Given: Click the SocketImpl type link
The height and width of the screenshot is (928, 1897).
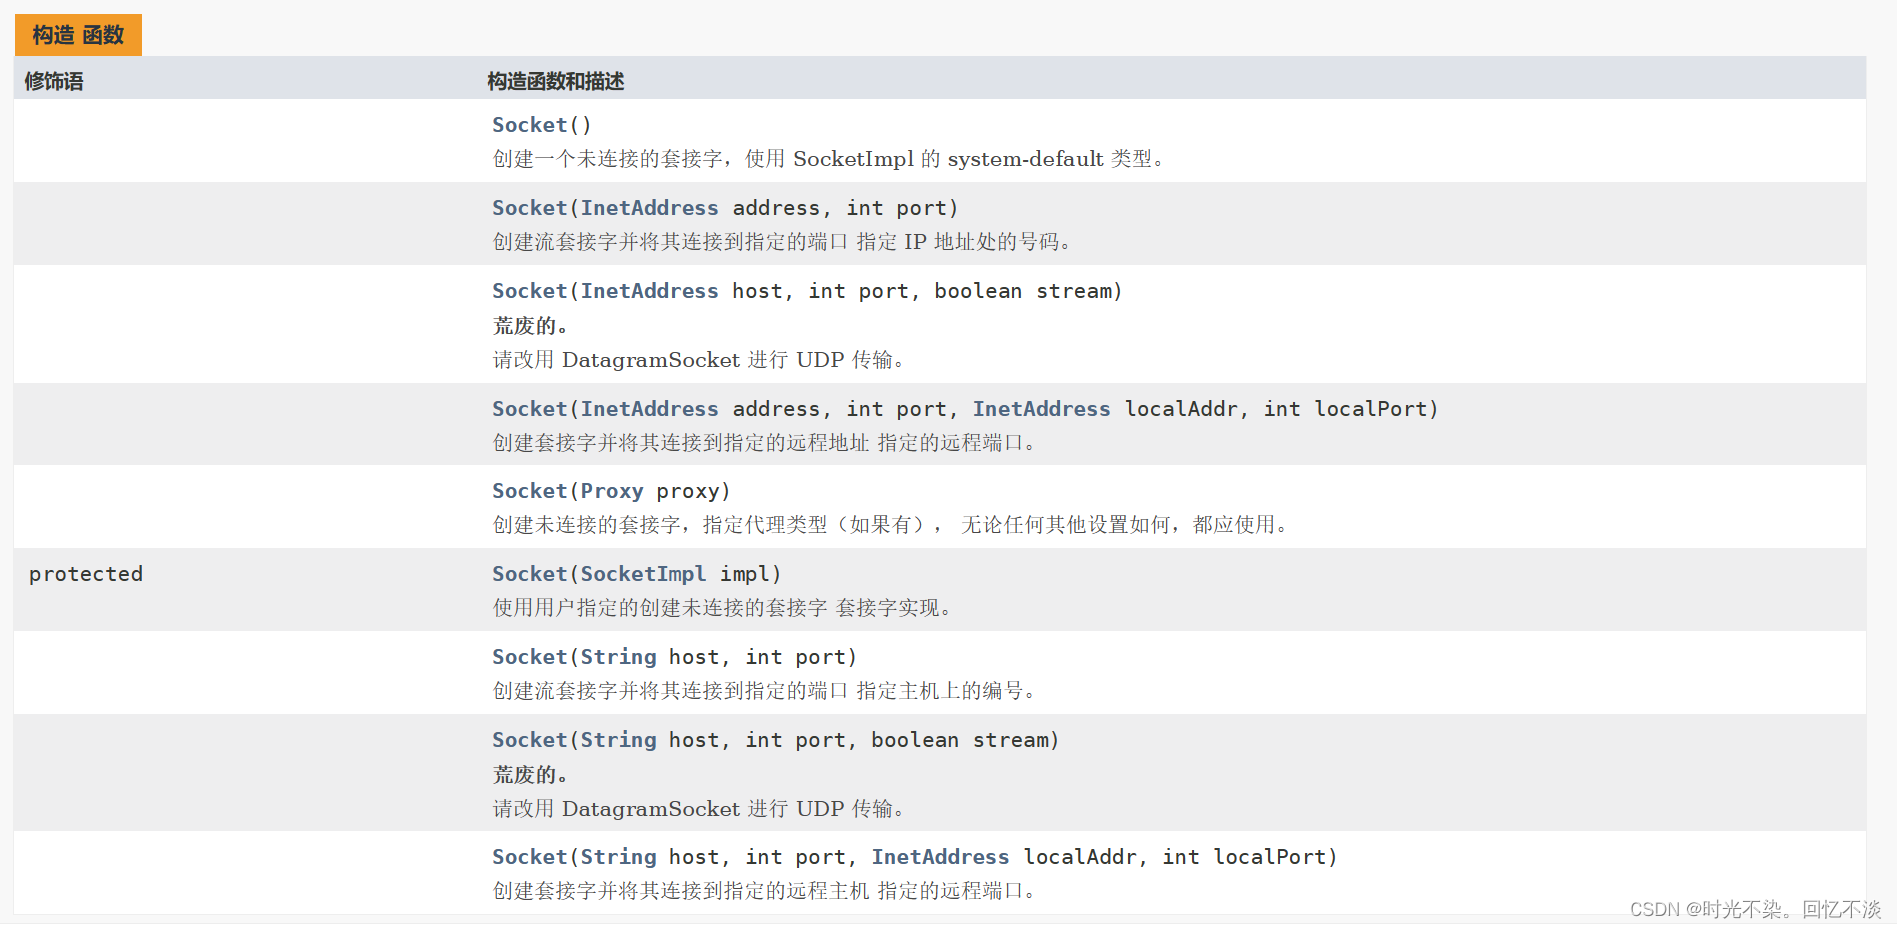Looking at the screenshot, I should pyautogui.click(x=643, y=574).
